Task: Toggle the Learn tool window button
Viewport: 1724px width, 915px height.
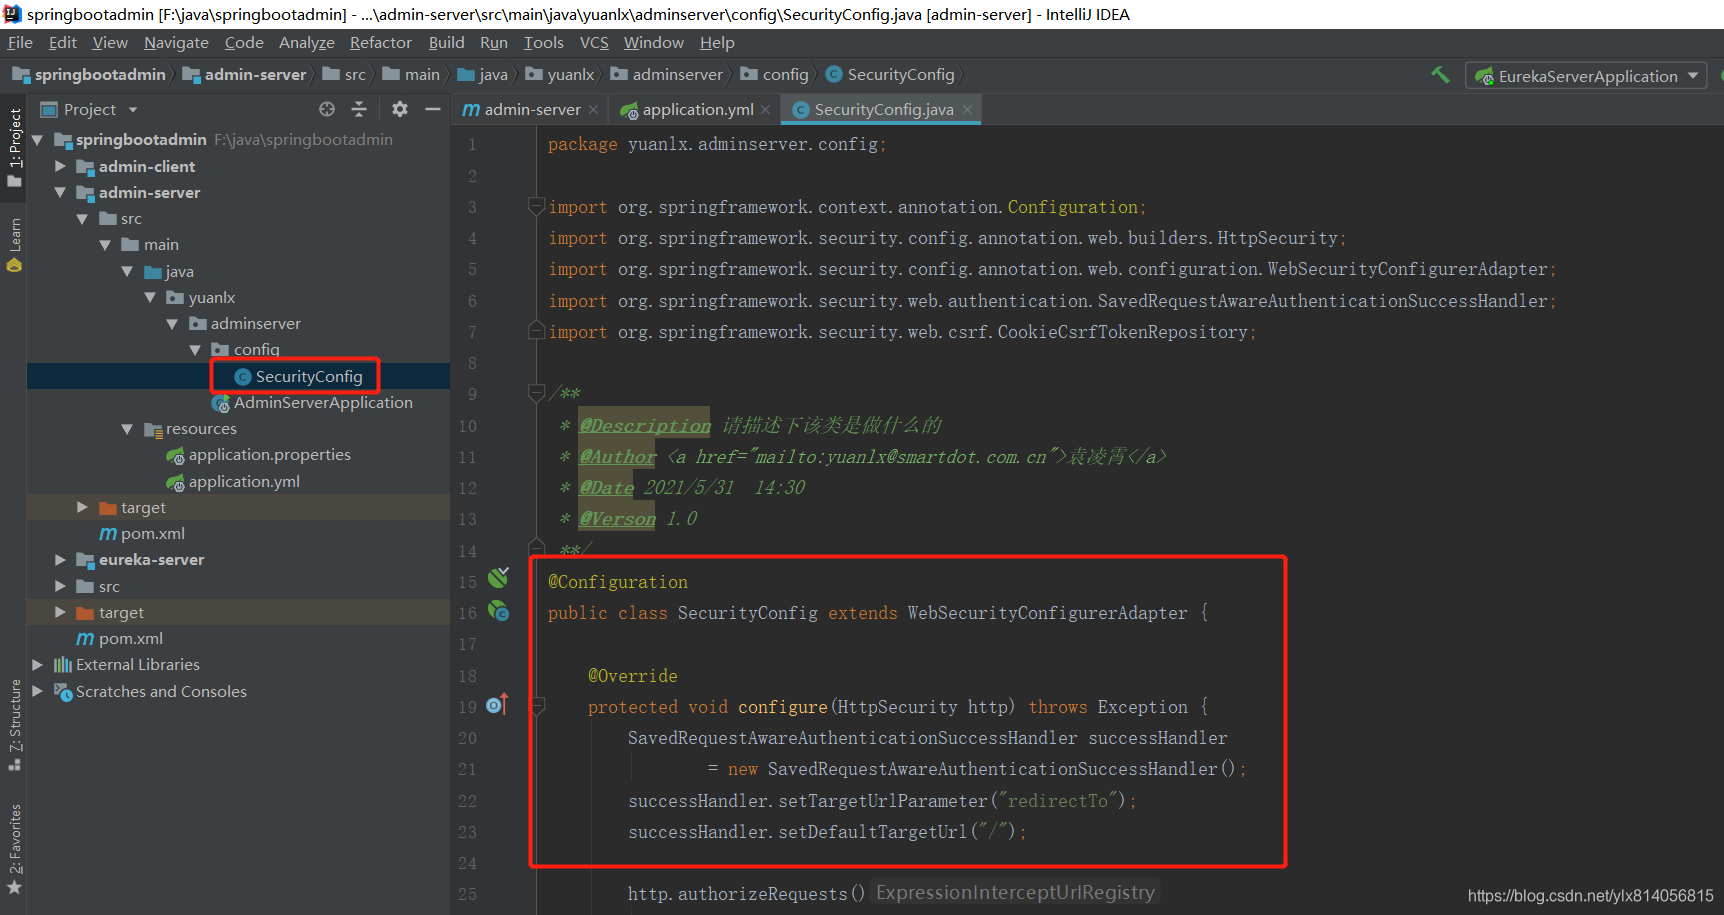Action: tap(14, 245)
